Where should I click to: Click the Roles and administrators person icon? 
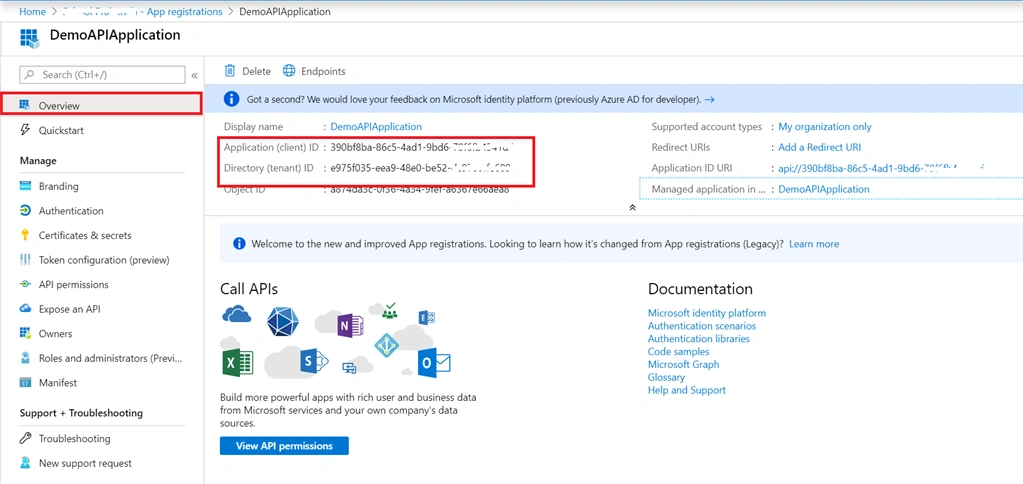tap(25, 358)
